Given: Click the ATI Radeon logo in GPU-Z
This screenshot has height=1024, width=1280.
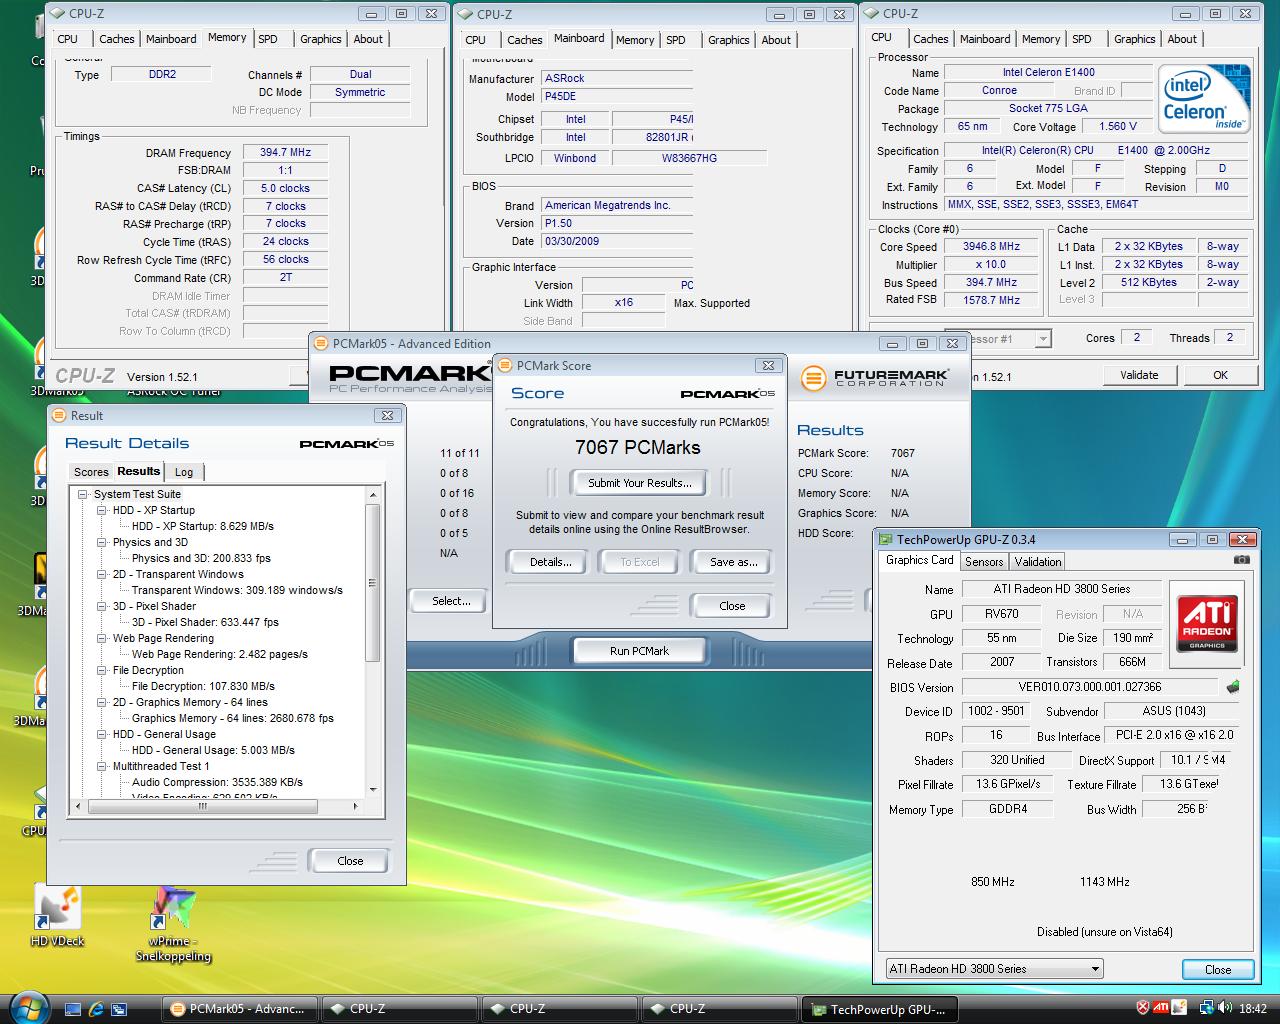Looking at the screenshot, I should [x=1207, y=622].
